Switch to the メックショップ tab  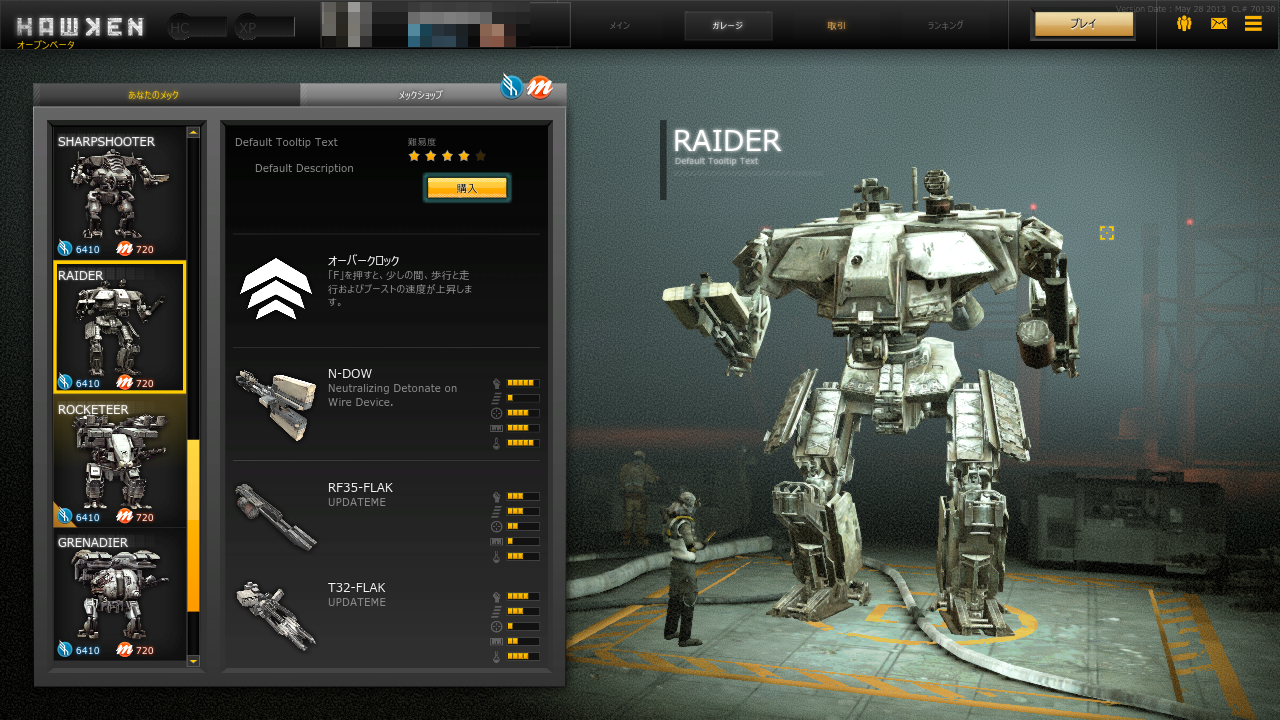(420, 95)
